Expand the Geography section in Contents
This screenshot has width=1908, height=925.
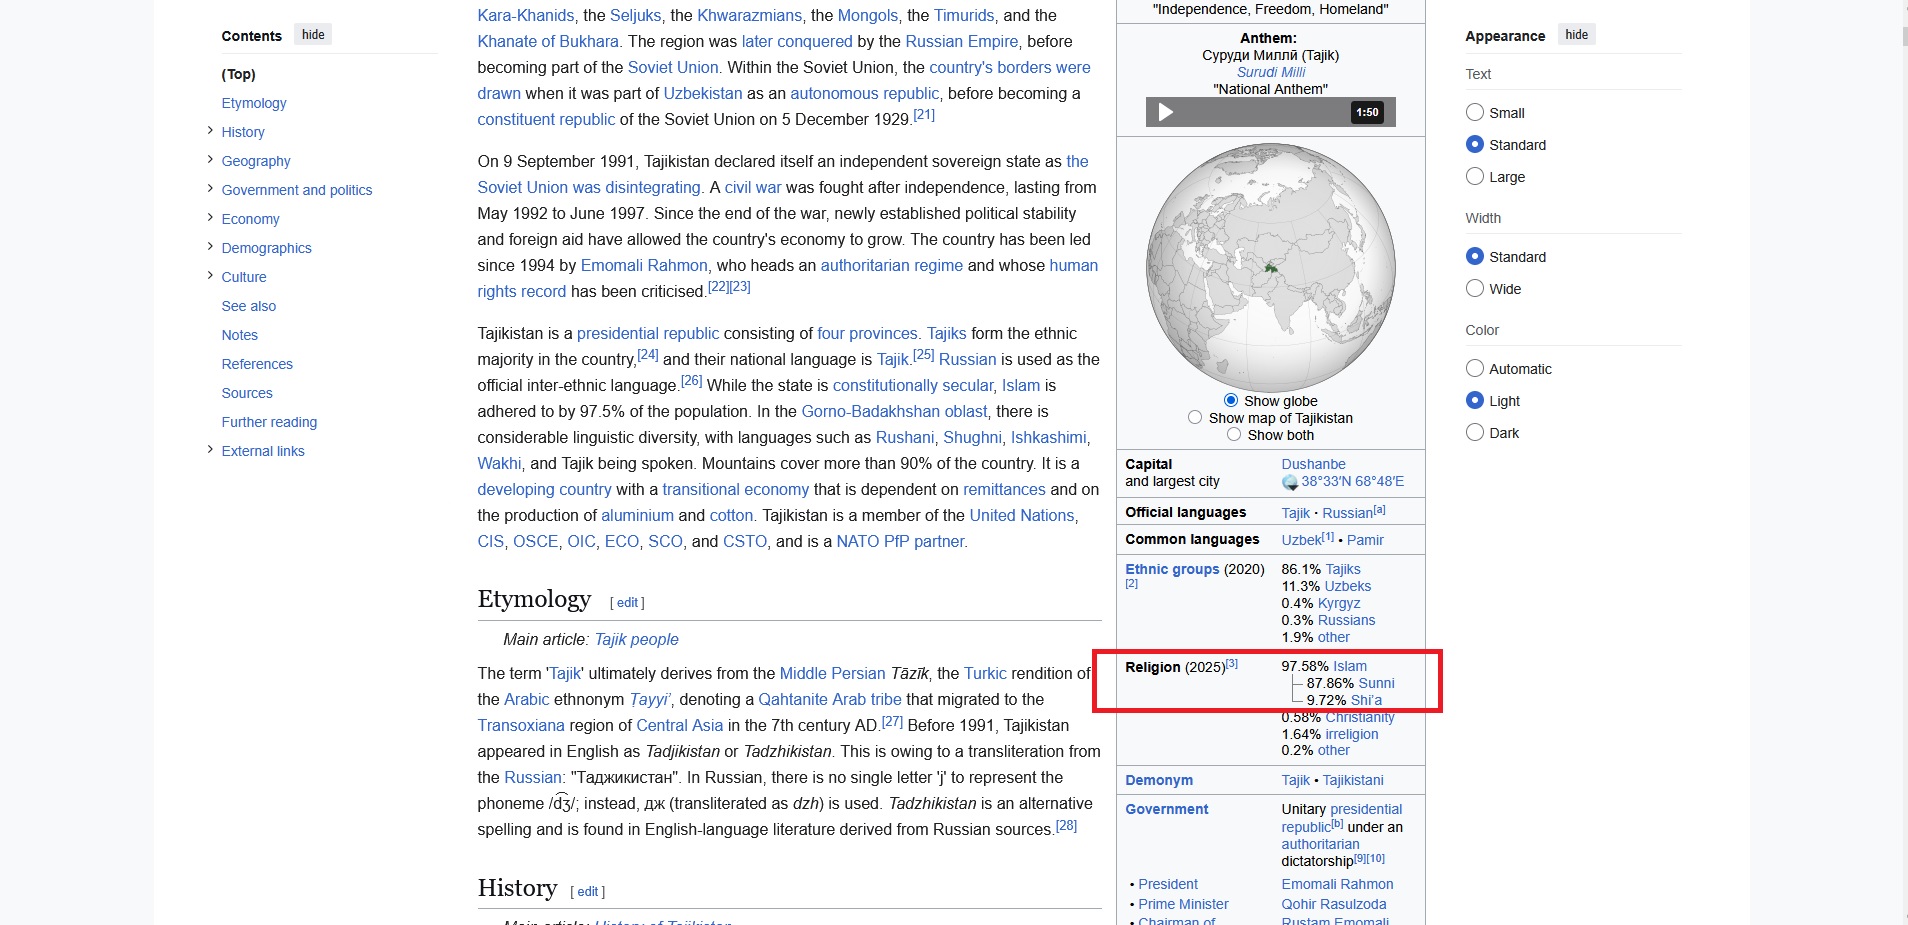pos(210,160)
